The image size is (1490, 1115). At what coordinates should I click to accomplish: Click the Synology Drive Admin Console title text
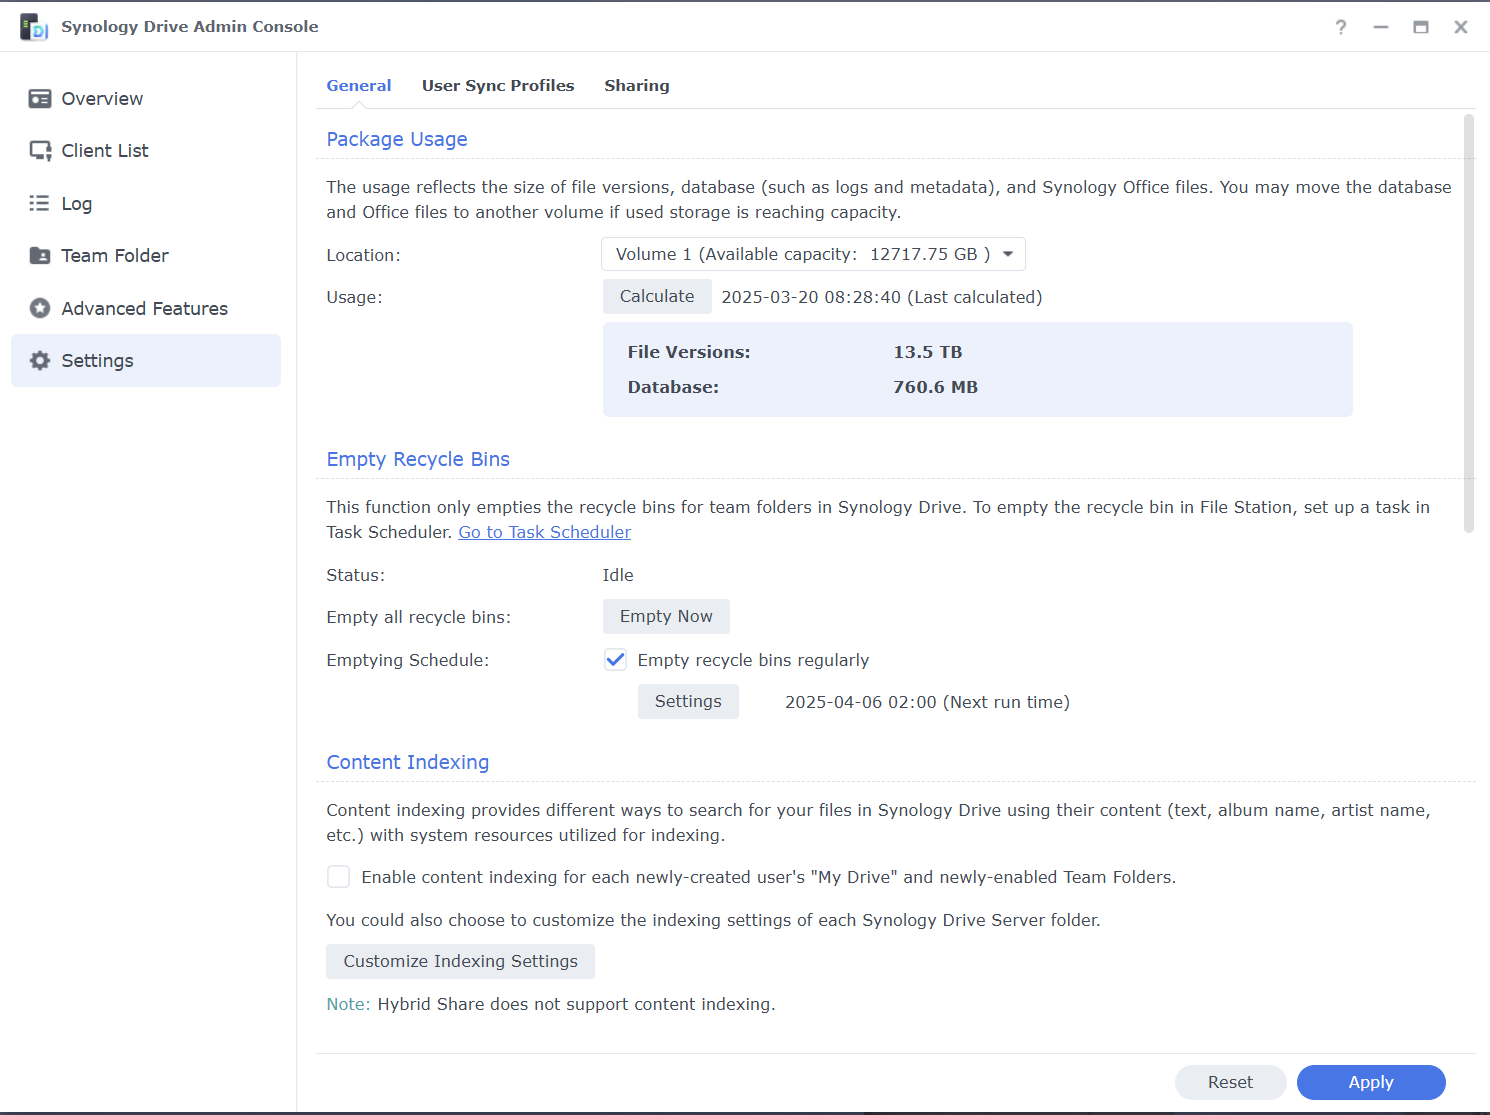(190, 27)
